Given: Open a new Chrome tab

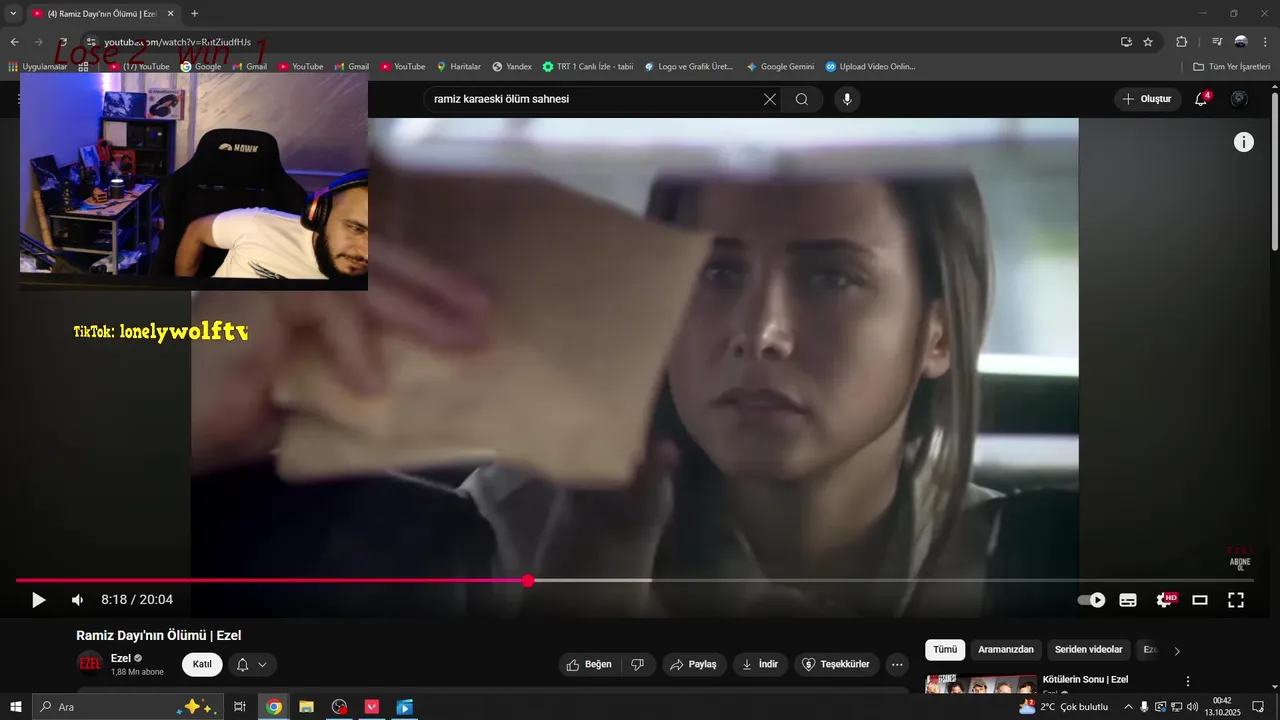Looking at the screenshot, I should point(194,13).
